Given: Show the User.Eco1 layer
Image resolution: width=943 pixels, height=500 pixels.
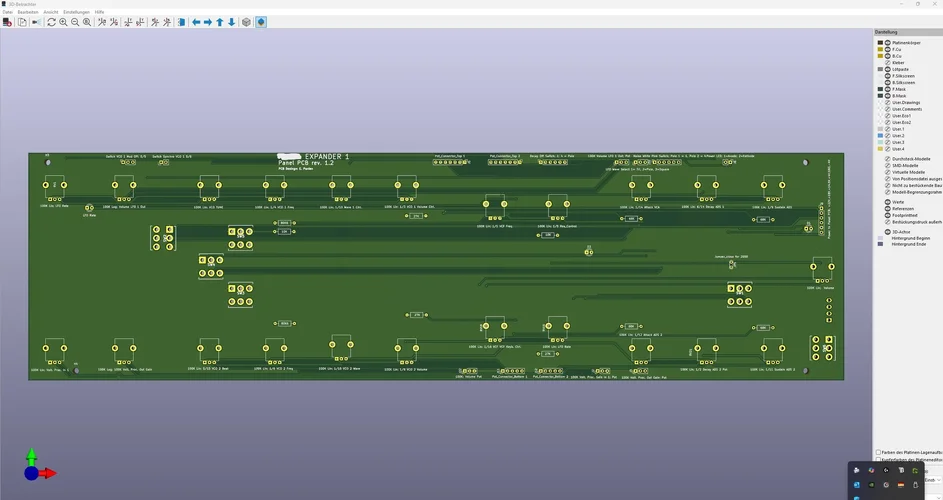Looking at the screenshot, I should (x=888, y=116).
